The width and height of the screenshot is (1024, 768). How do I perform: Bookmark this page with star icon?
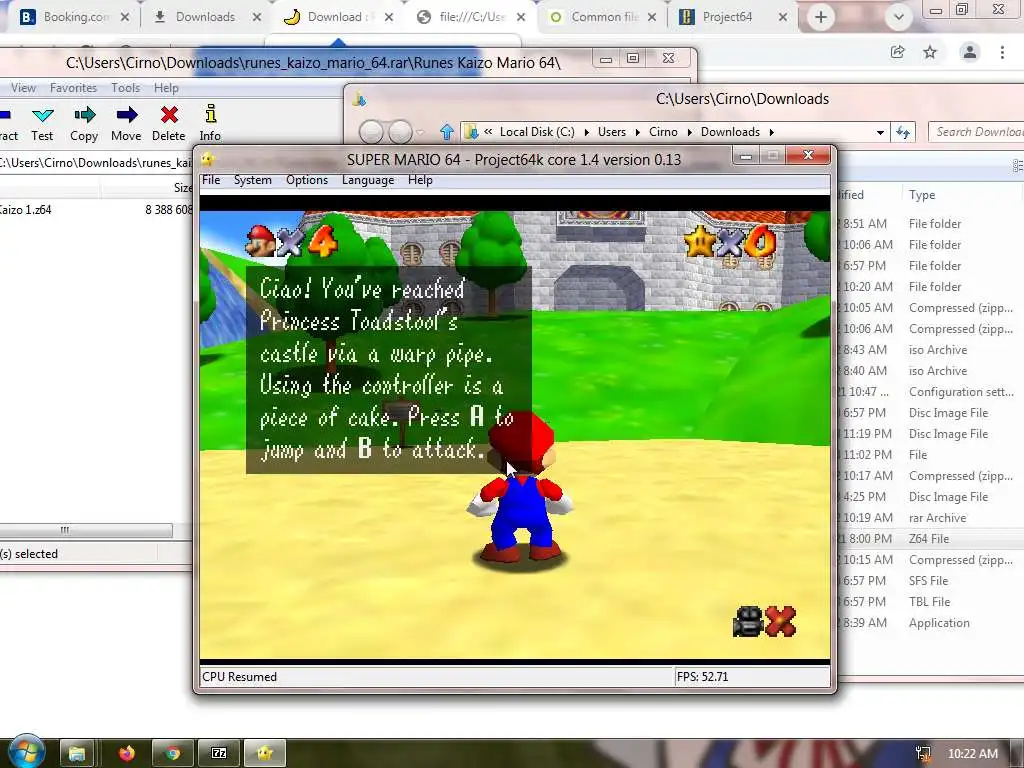click(930, 52)
